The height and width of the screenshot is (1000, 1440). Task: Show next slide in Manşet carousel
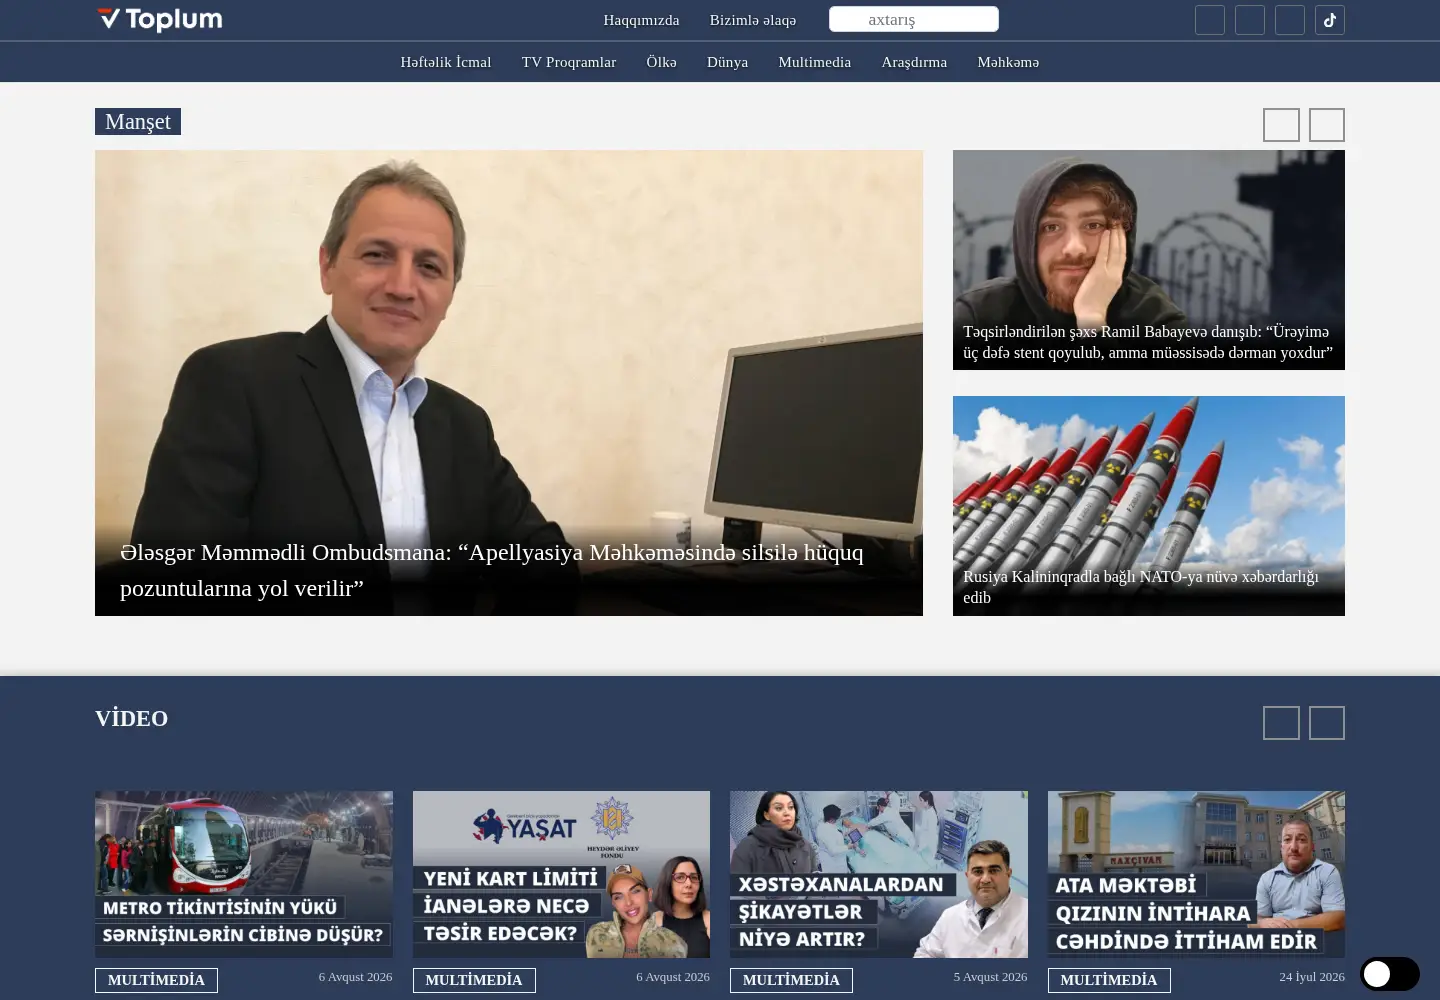point(1327,125)
